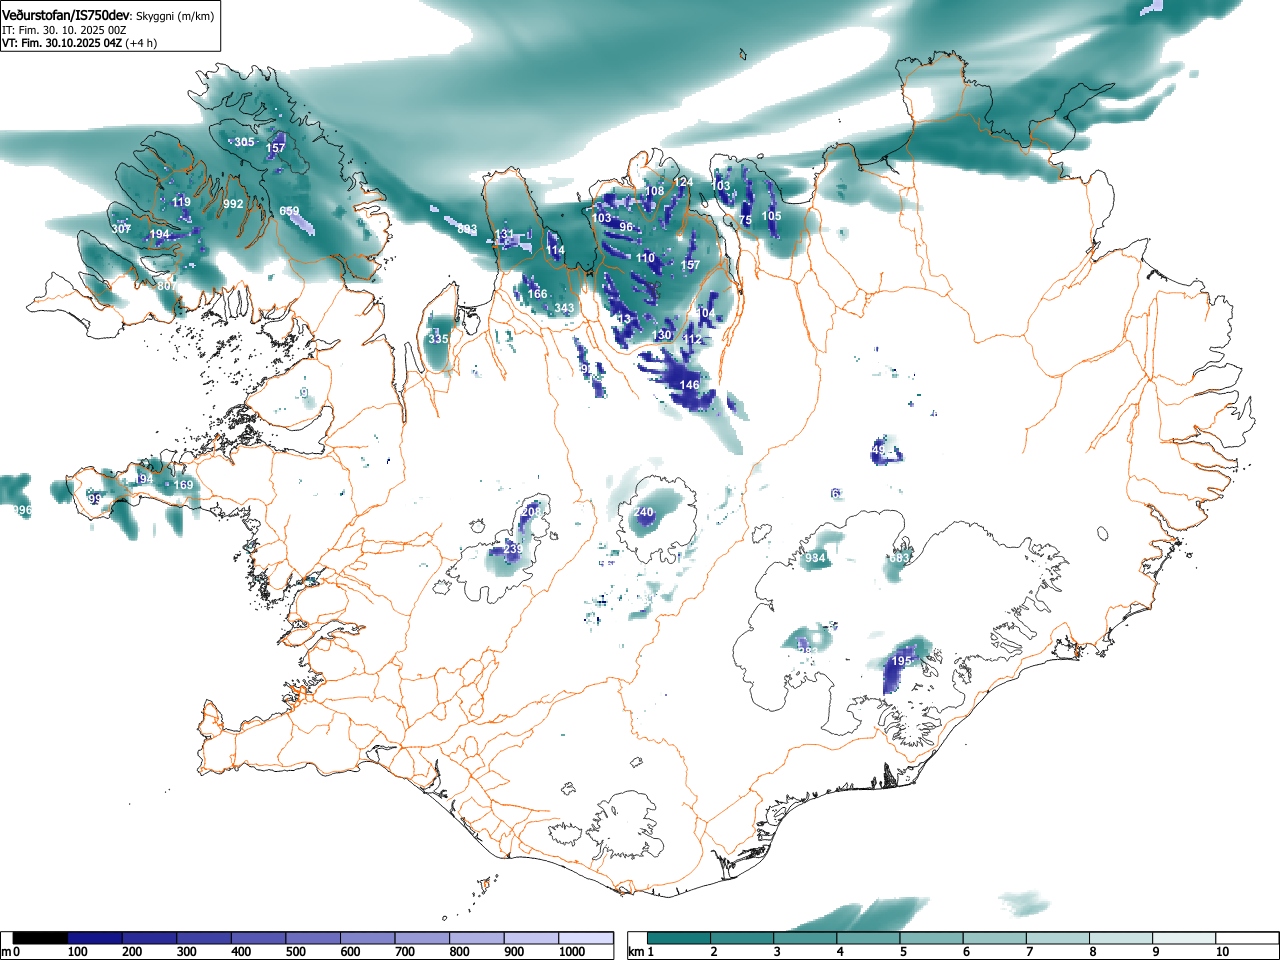Image resolution: width=1280 pixels, height=960 pixels.
Task: Select the IT: Fim. 30. 10. 2025 00Z line
Action: (x=64, y=30)
